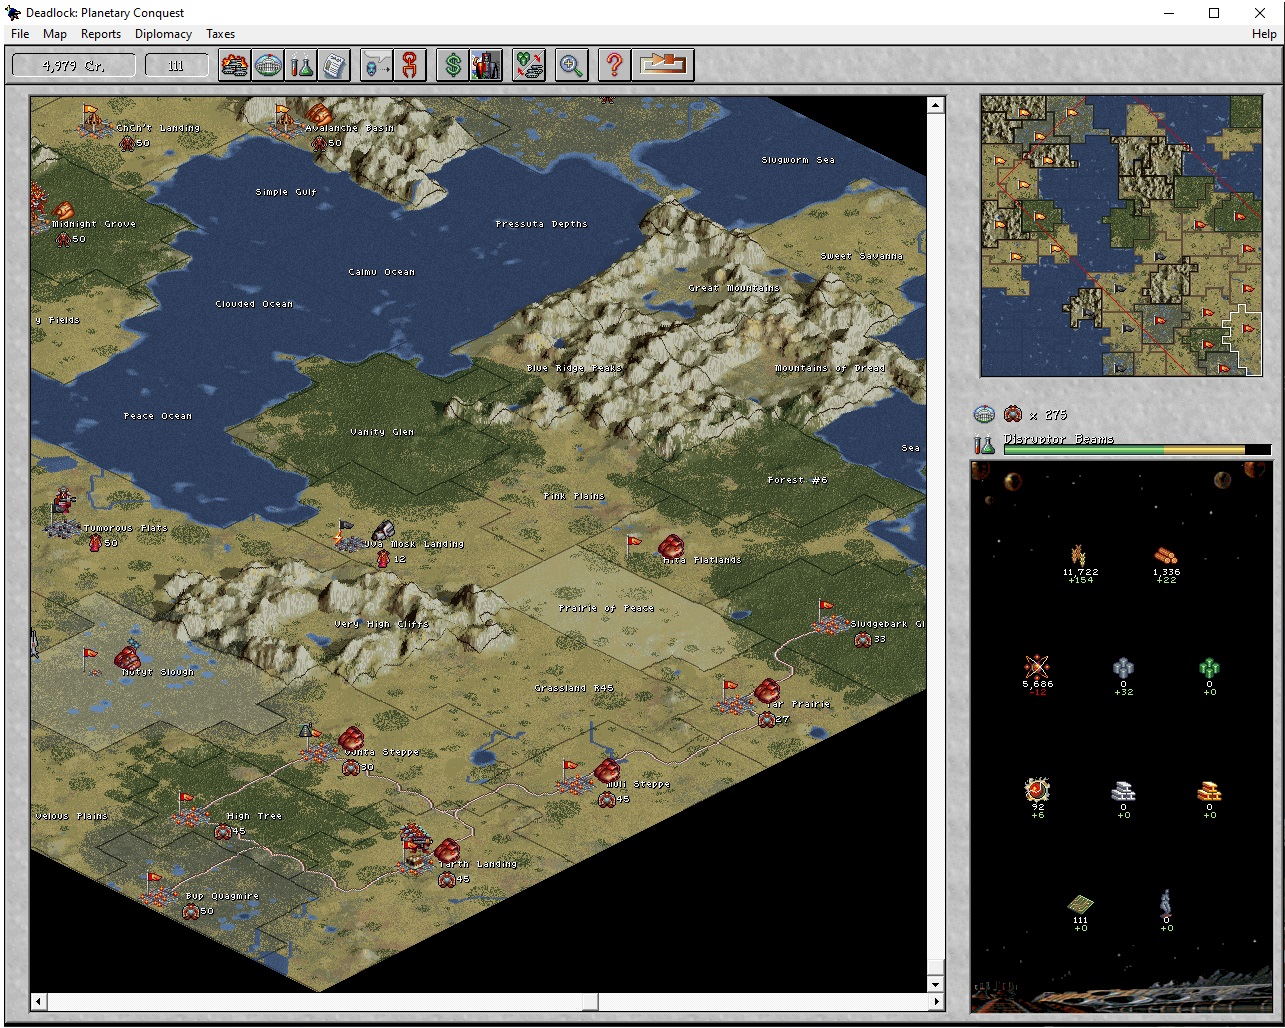Viewport: 1285px width, 1028px height.
Task: Click the map's horizontal scrollbar right arrow
Action: pyautogui.click(x=936, y=1001)
